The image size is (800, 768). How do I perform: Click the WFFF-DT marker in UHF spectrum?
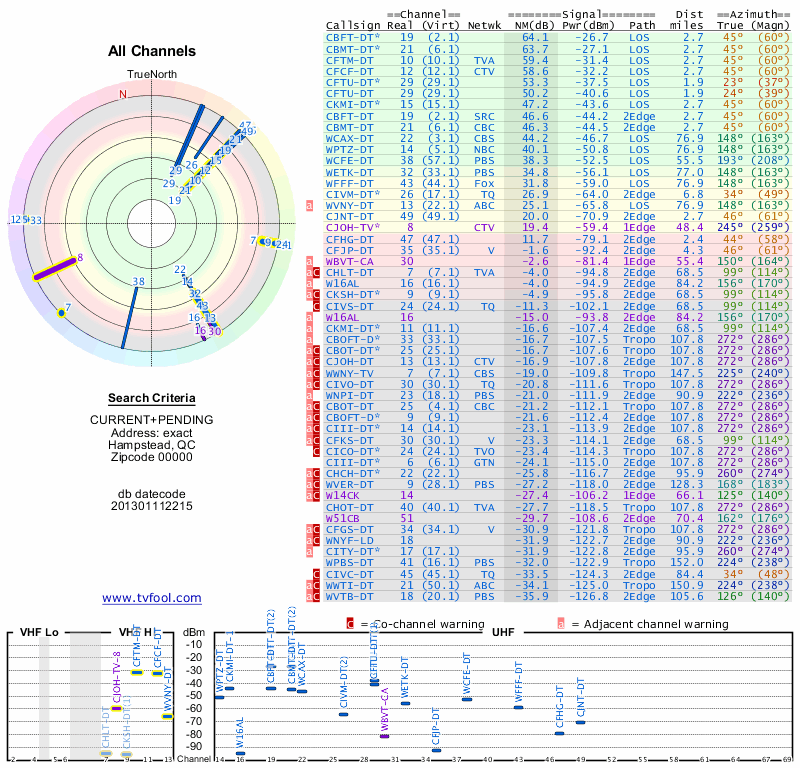518,707
